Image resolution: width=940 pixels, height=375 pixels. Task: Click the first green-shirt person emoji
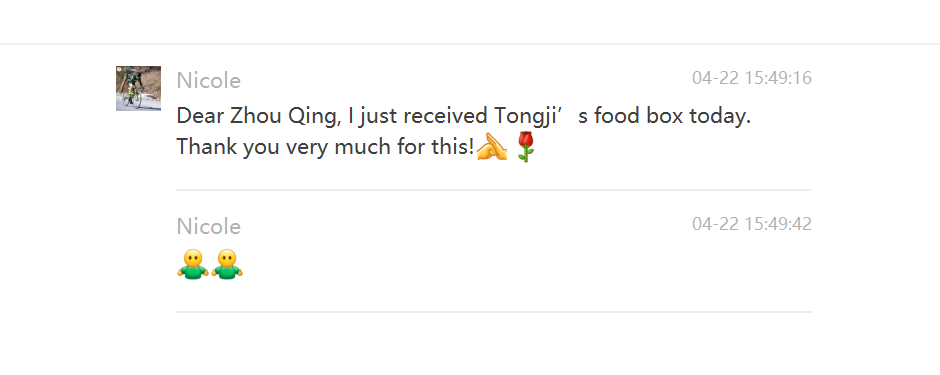click(192, 265)
